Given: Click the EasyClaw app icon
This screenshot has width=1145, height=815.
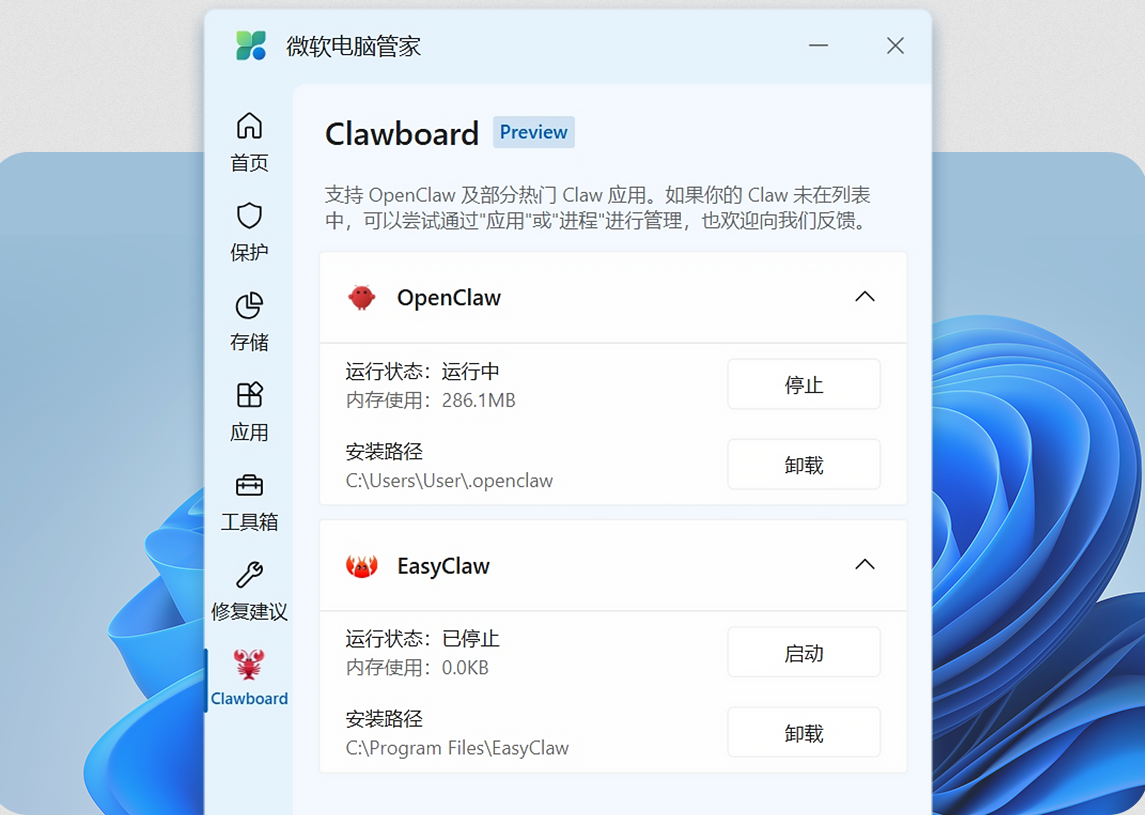Looking at the screenshot, I should tap(361, 565).
